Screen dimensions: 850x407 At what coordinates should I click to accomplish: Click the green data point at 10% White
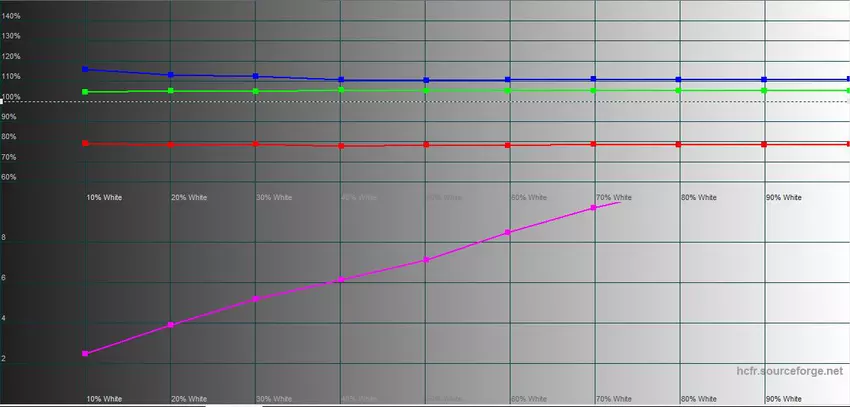point(85,92)
